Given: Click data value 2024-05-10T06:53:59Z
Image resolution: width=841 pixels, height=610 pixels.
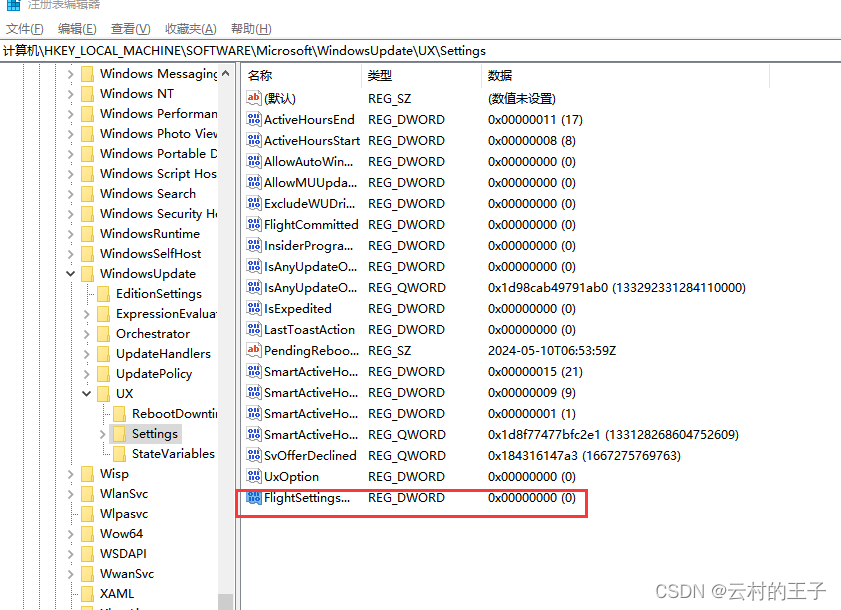Looking at the screenshot, I should click(552, 351).
